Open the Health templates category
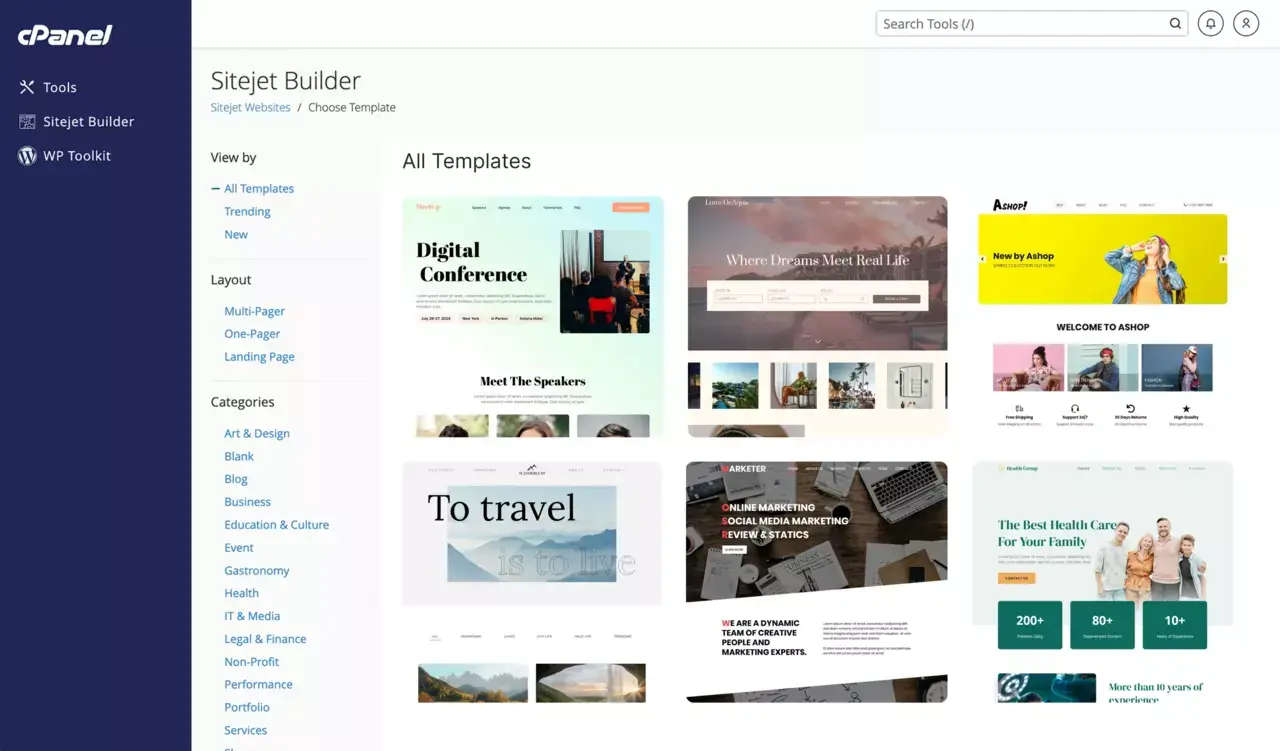This screenshot has width=1280, height=751. click(241, 592)
